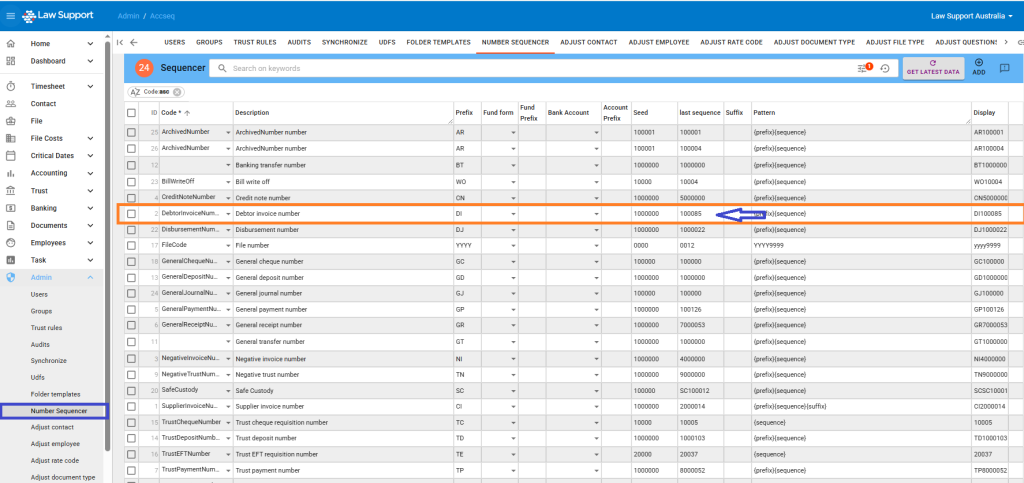Open the Adjust Contact tab
This screenshot has width=1024, height=483.
click(588, 42)
